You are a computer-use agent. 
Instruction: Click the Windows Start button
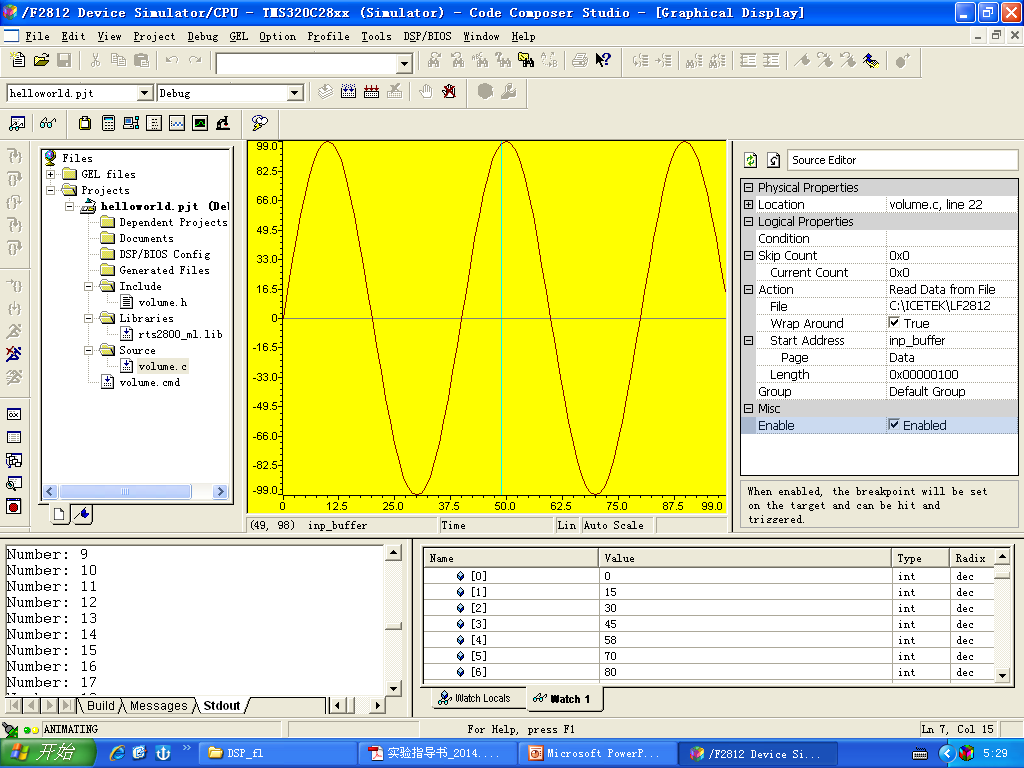point(47,753)
